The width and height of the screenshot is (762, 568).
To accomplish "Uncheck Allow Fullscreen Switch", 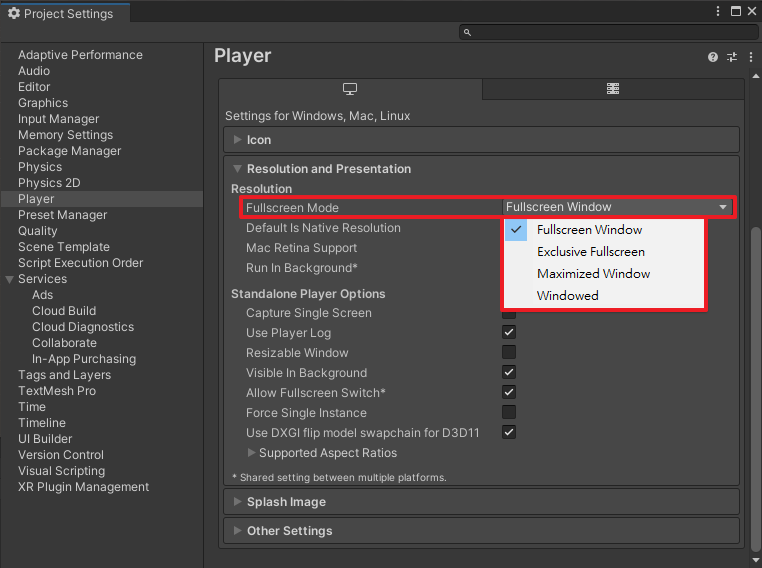I will click(x=509, y=392).
